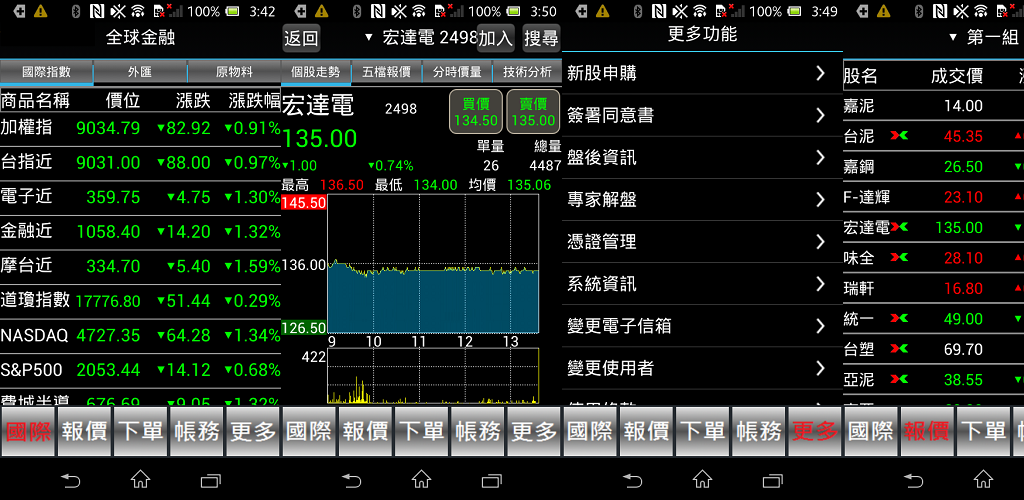Viewport: 1024px width, 500px height.
Task: Open the group dropdown before 第一組
Action: click(953, 38)
